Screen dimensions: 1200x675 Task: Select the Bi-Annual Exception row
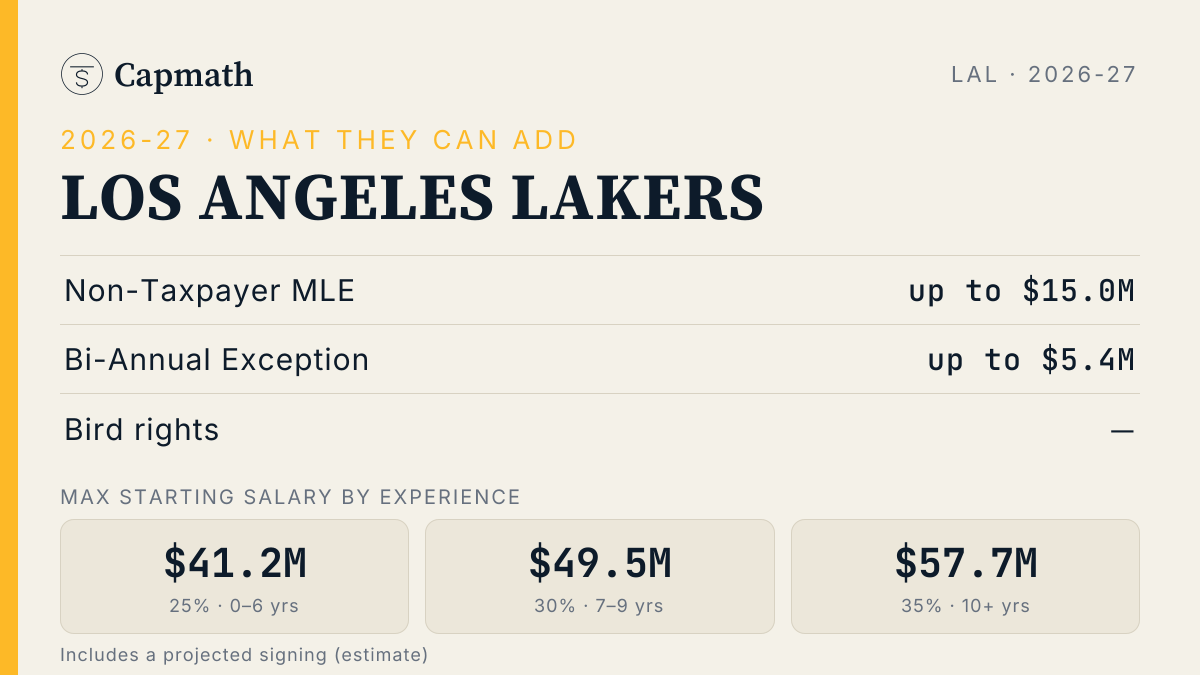tap(600, 359)
